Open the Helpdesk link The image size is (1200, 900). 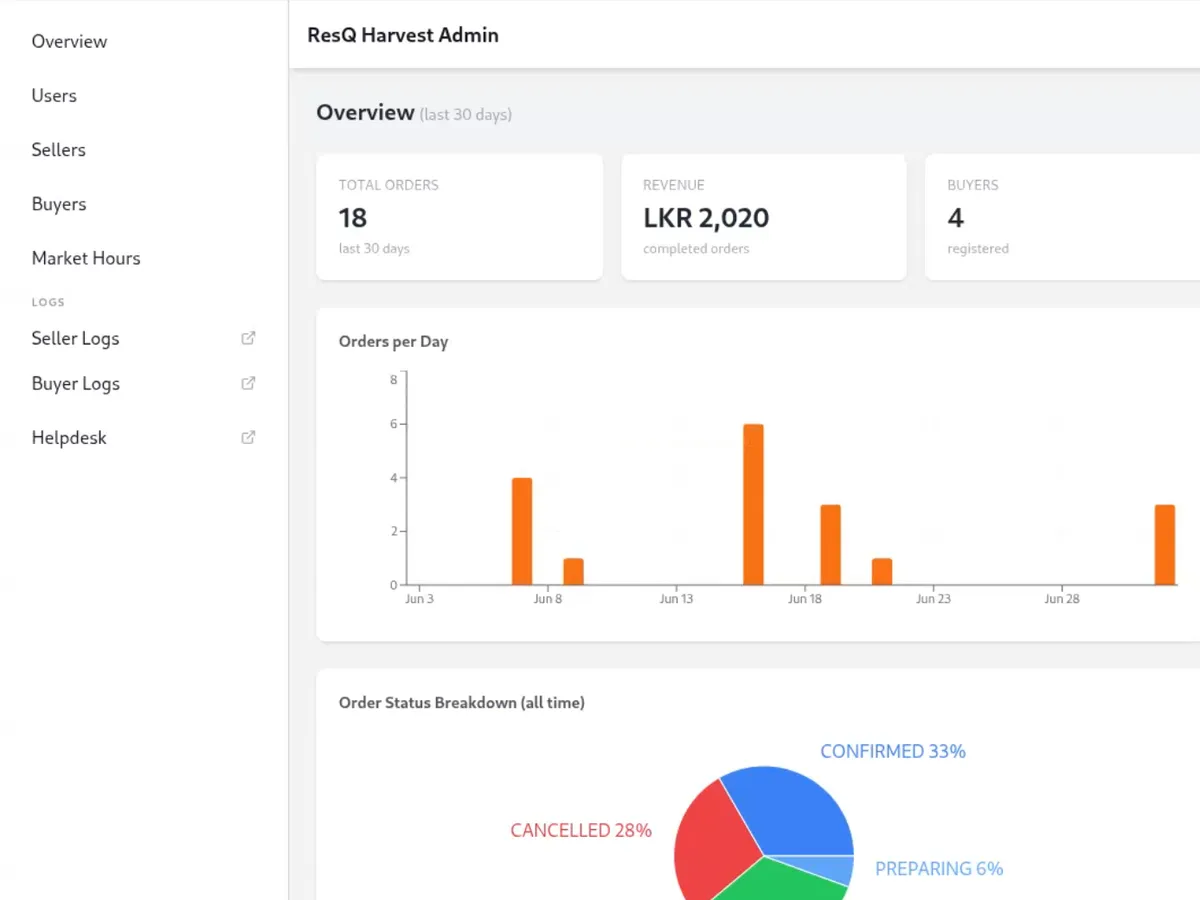69,437
